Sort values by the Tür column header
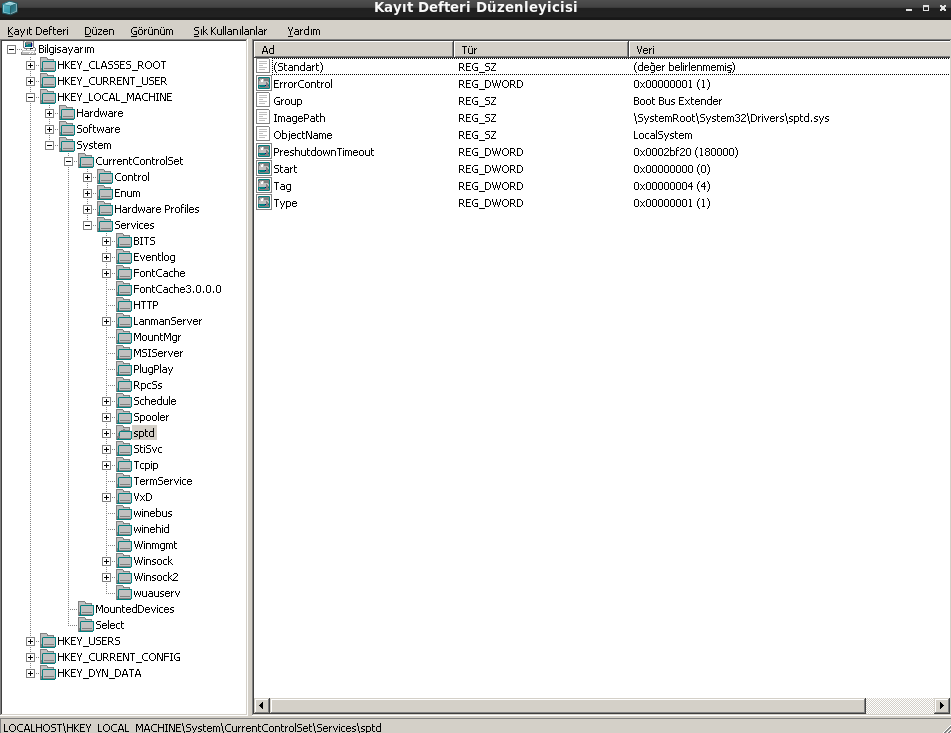 [540, 50]
